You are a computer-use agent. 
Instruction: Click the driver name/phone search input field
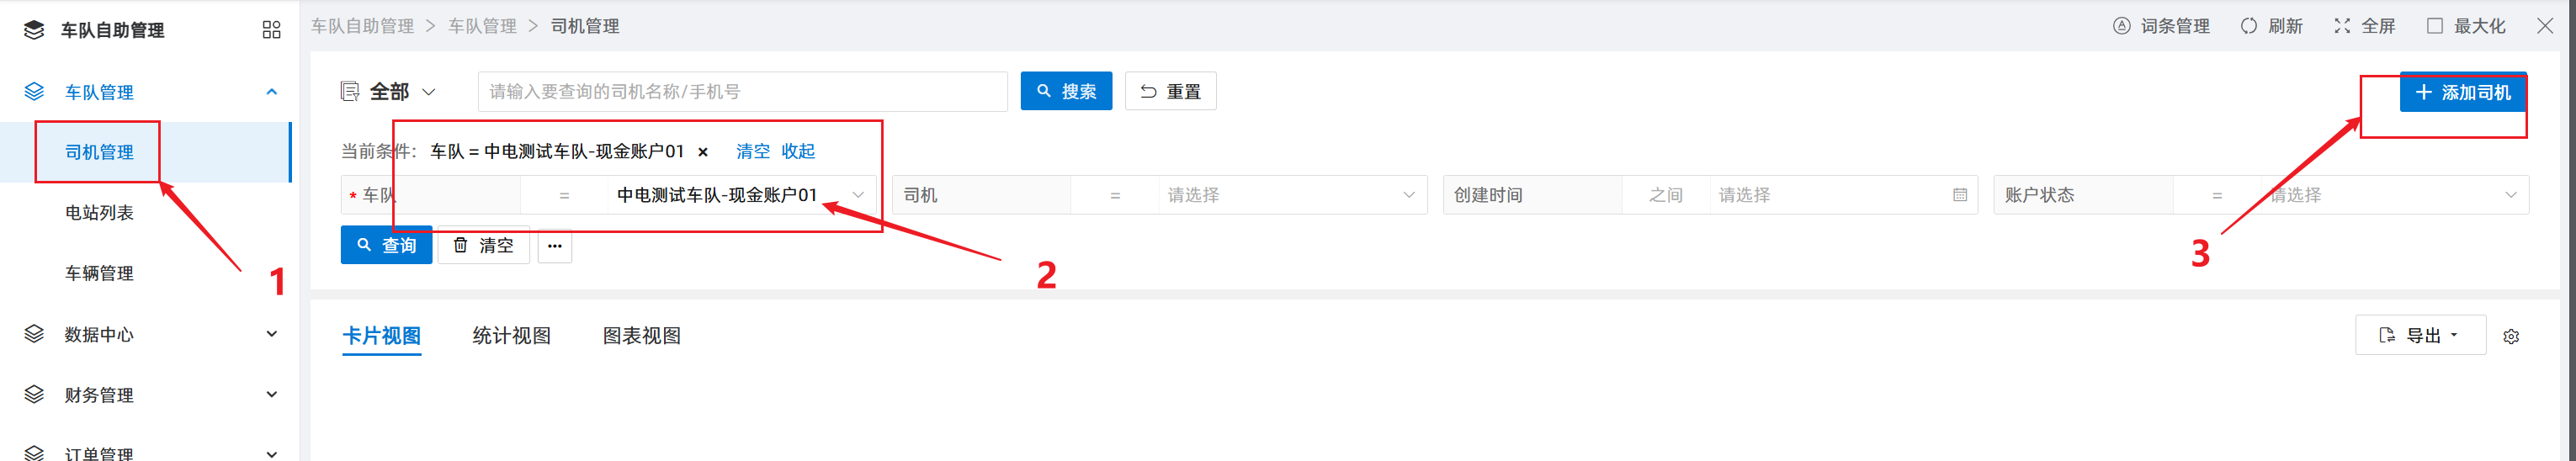click(742, 92)
